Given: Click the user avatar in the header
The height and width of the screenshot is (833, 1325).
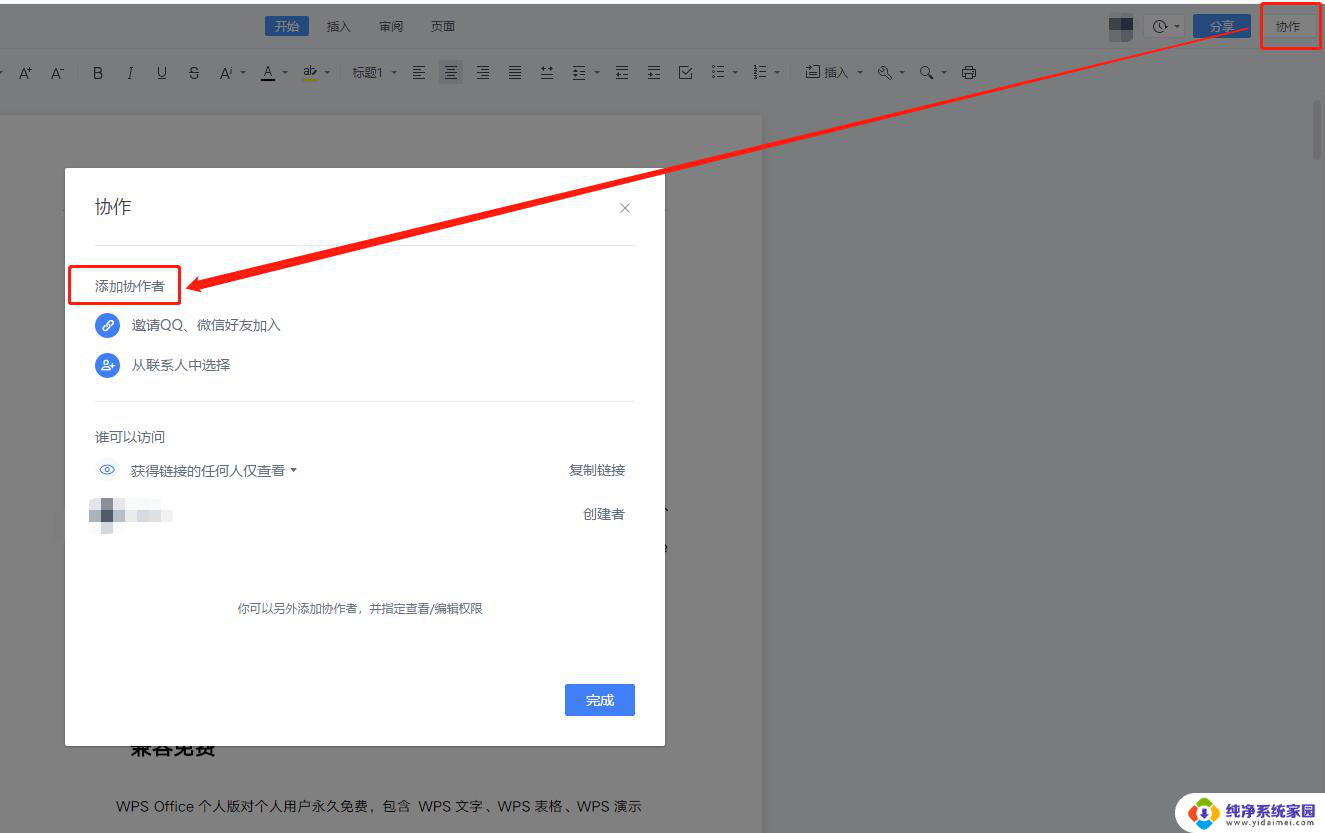Looking at the screenshot, I should pyautogui.click(x=1121, y=28).
